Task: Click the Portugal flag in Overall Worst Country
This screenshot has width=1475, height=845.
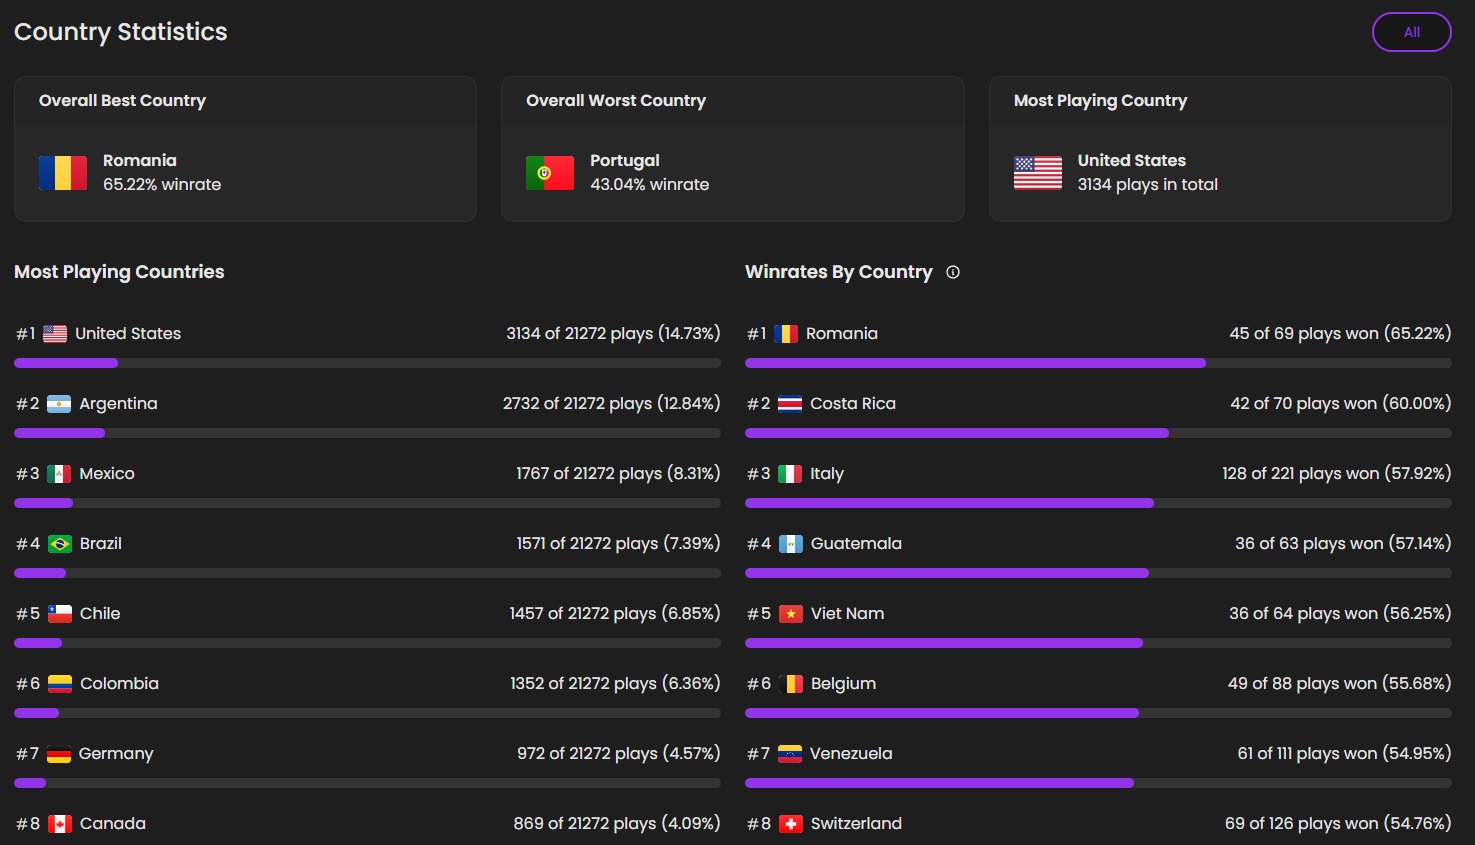Action: pyautogui.click(x=549, y=173)
